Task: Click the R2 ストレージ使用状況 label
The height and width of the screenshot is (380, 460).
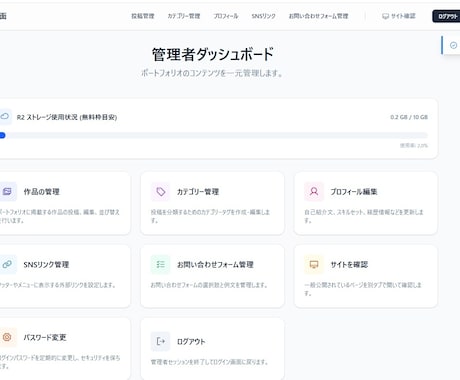Action: pos(67,117)
